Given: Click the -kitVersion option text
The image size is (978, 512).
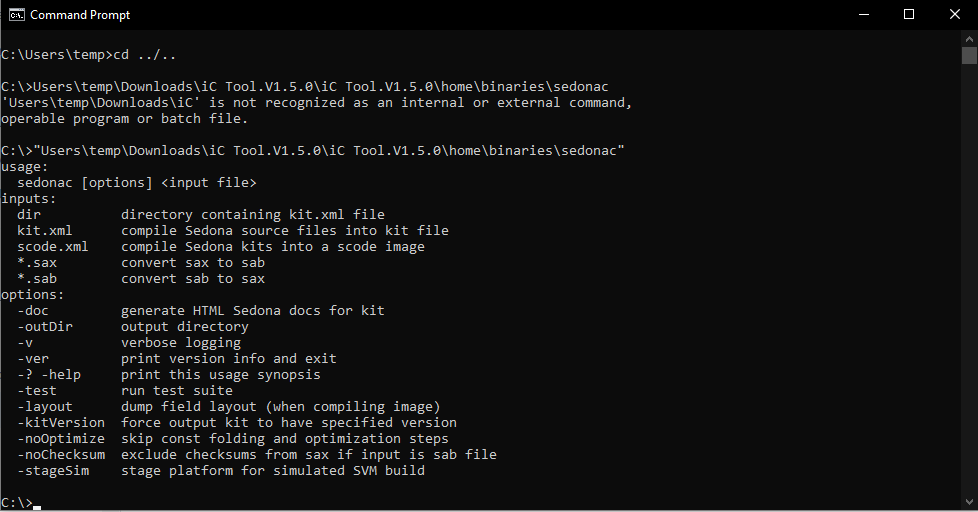Looking at the screenshot, I should 61,423.
